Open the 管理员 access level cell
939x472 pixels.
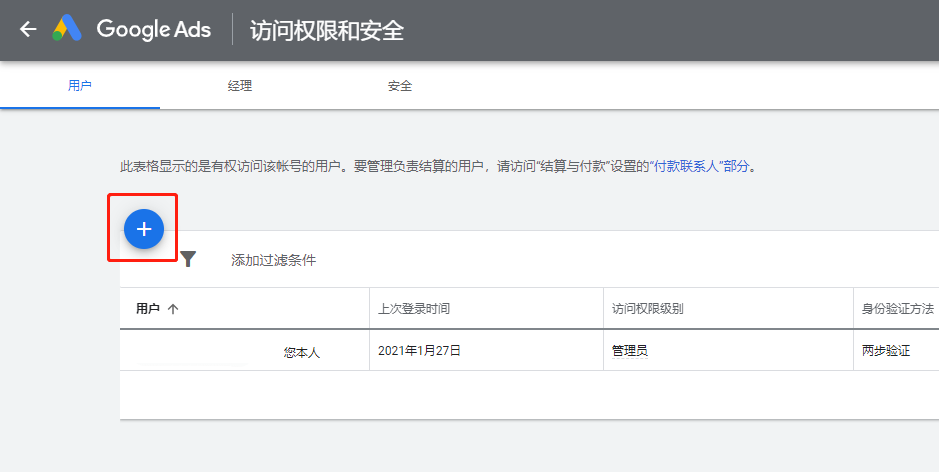(x=630, y=351)
